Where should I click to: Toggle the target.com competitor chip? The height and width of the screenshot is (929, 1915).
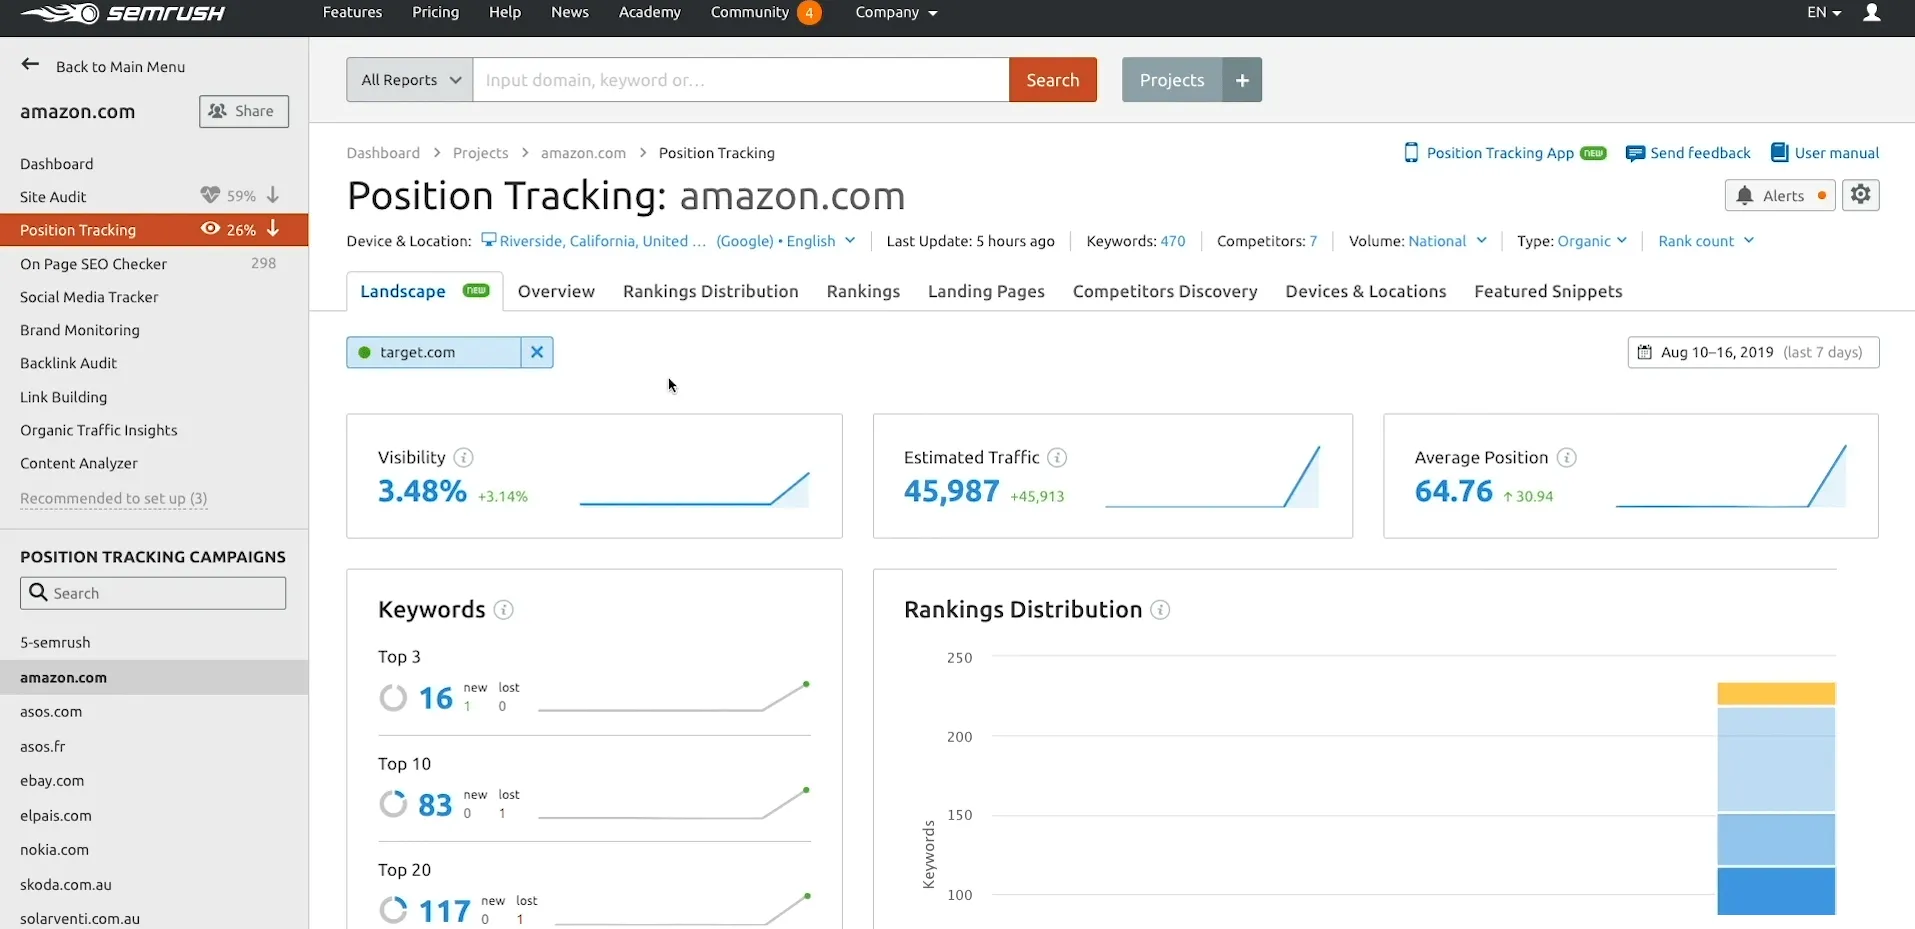432,352
